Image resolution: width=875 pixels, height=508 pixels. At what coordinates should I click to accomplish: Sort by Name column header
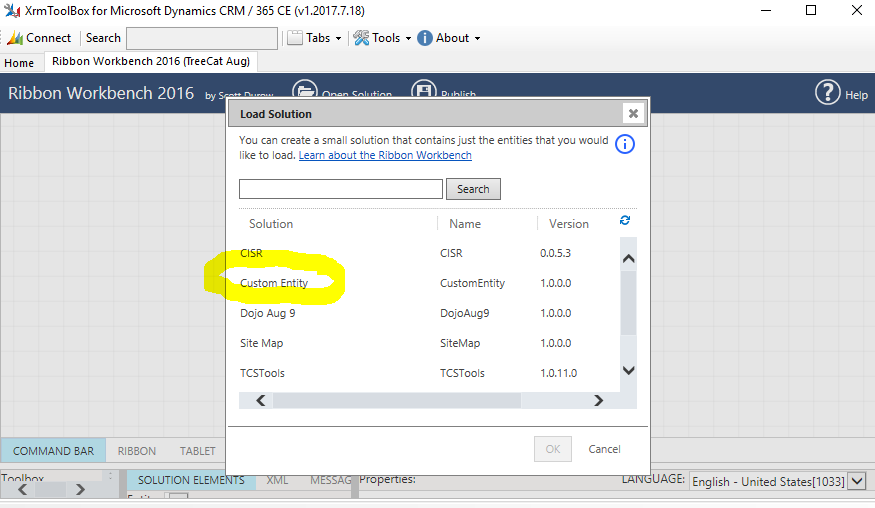point(465,224)
